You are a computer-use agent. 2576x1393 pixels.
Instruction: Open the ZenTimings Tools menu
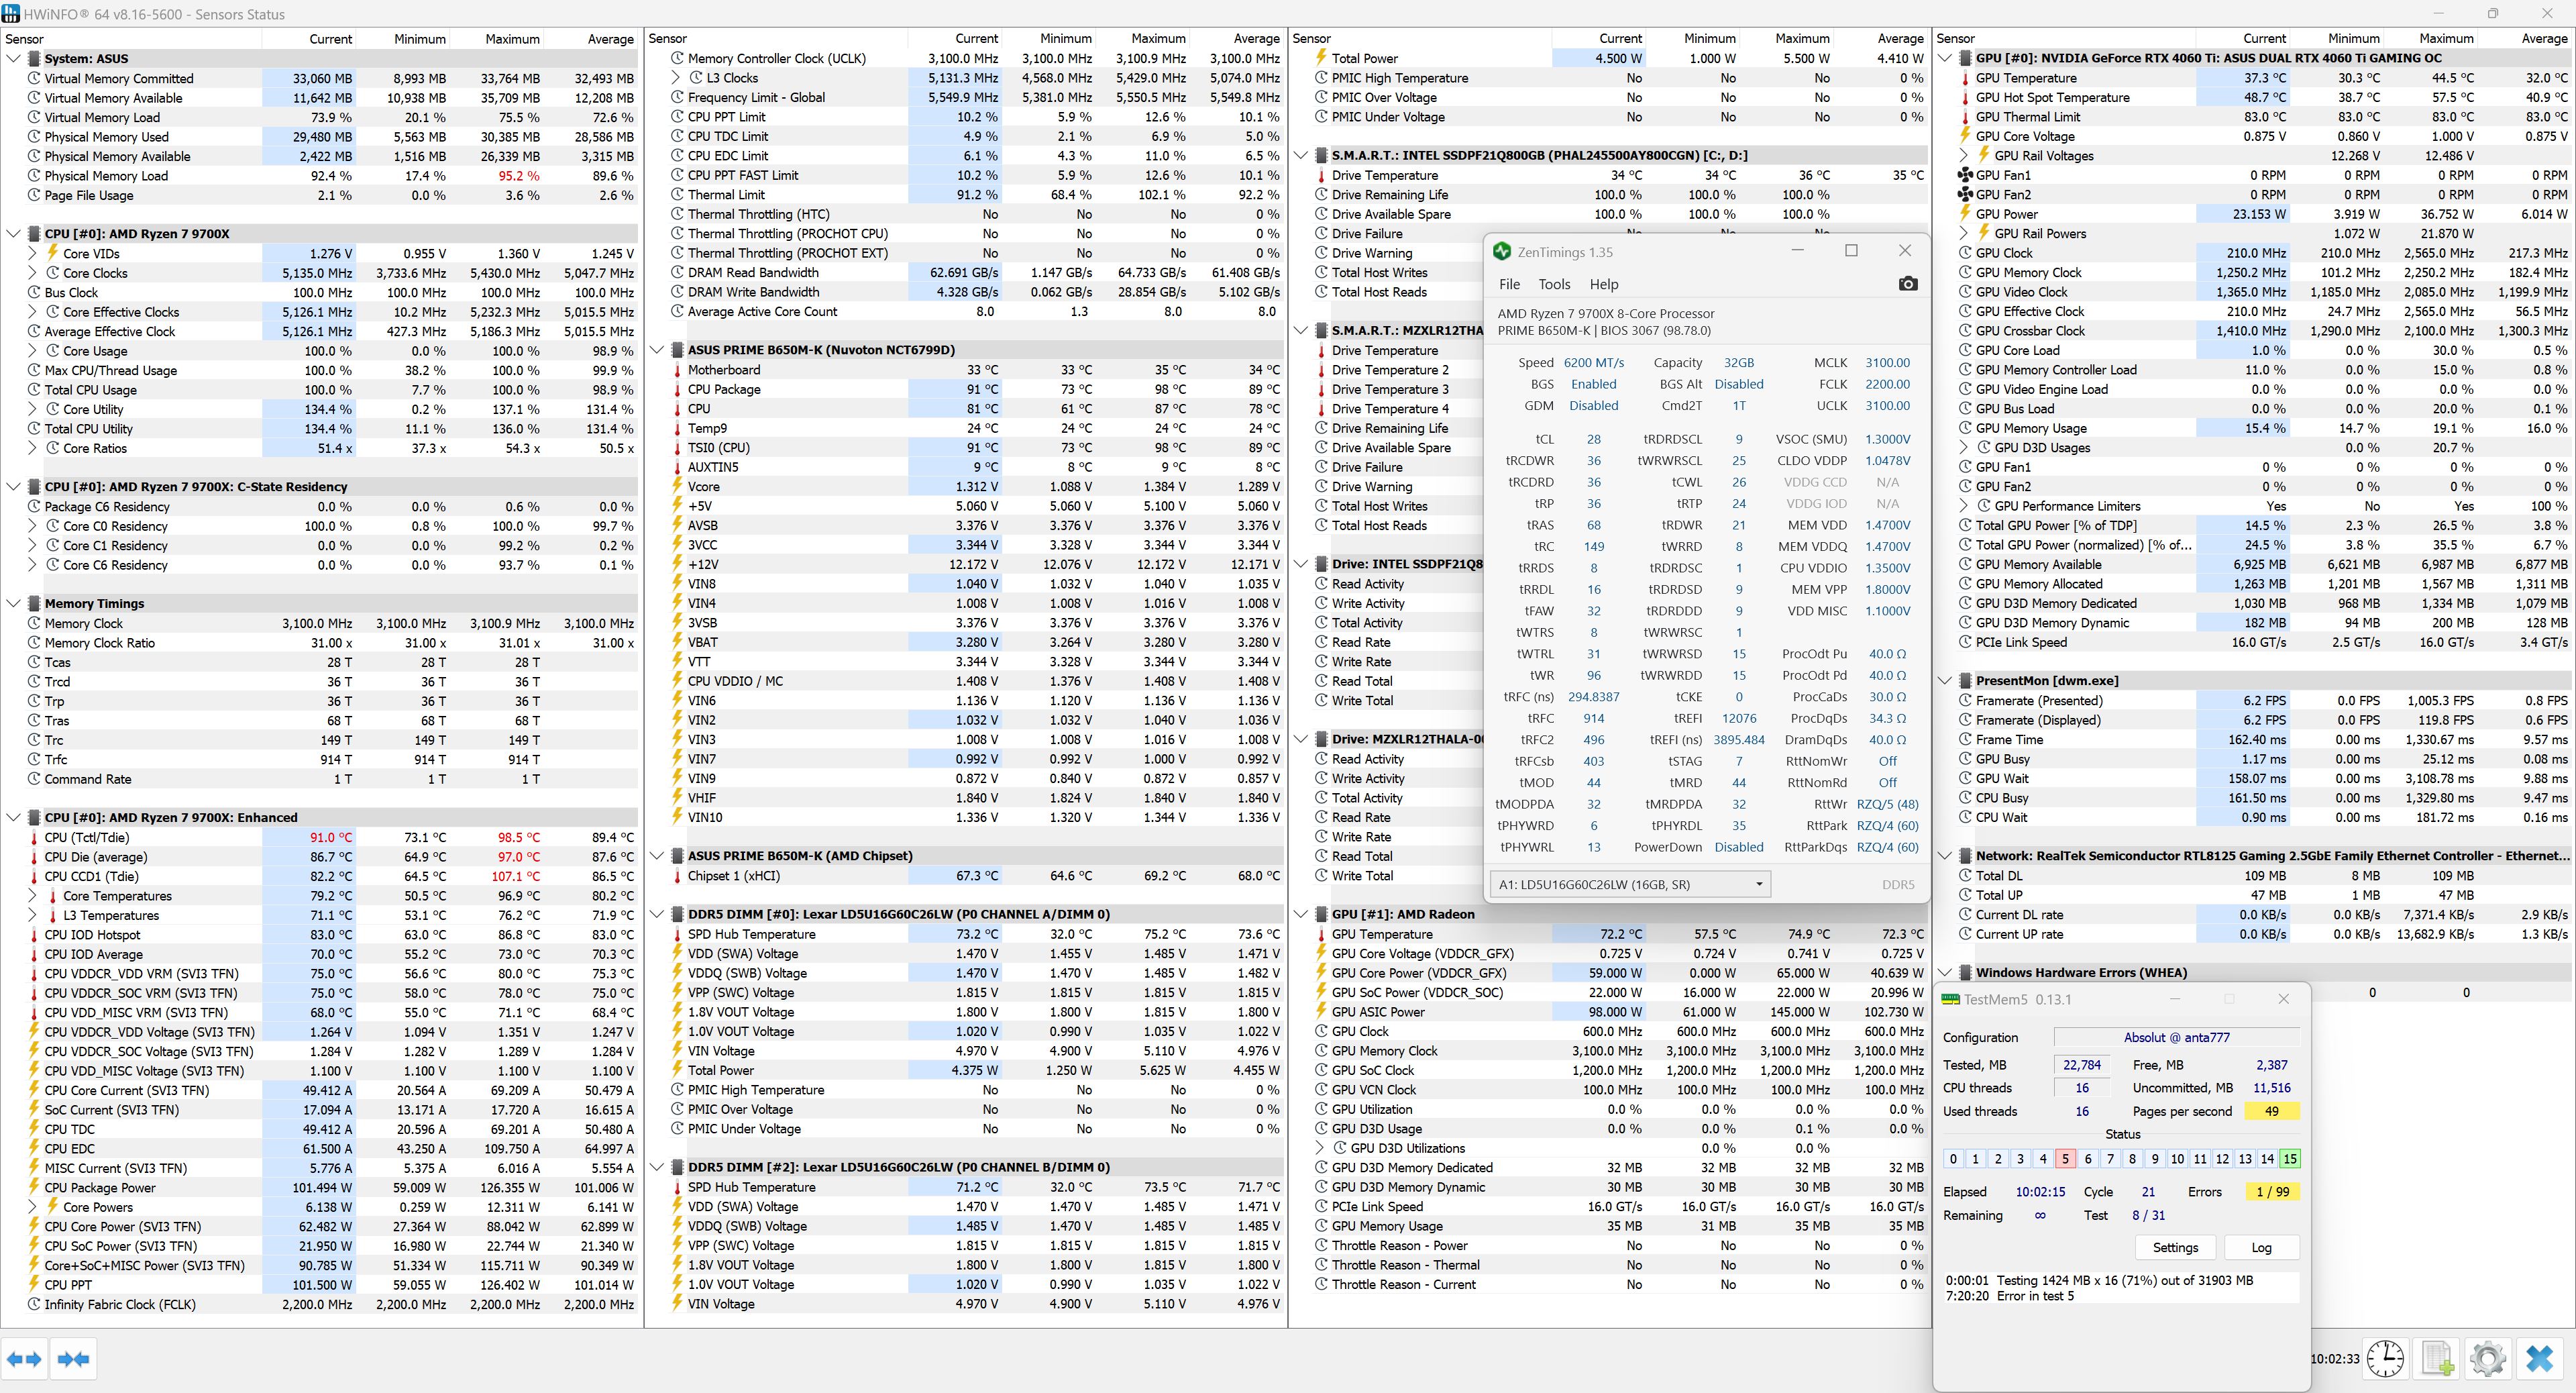pyautogui.click(x=1554, y=285)
